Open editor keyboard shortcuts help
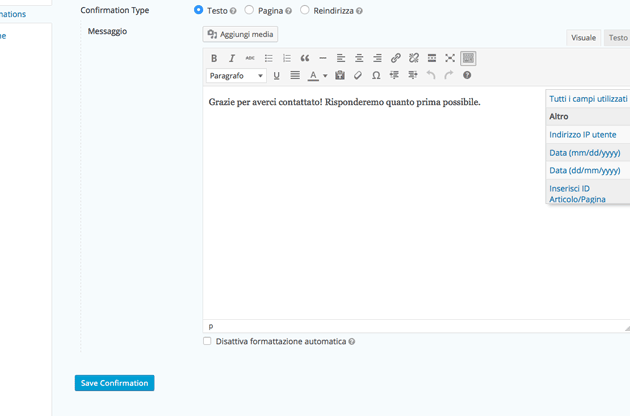Viewport: 630px width, 416px height. pyautogui.click(x=467, y=76)
